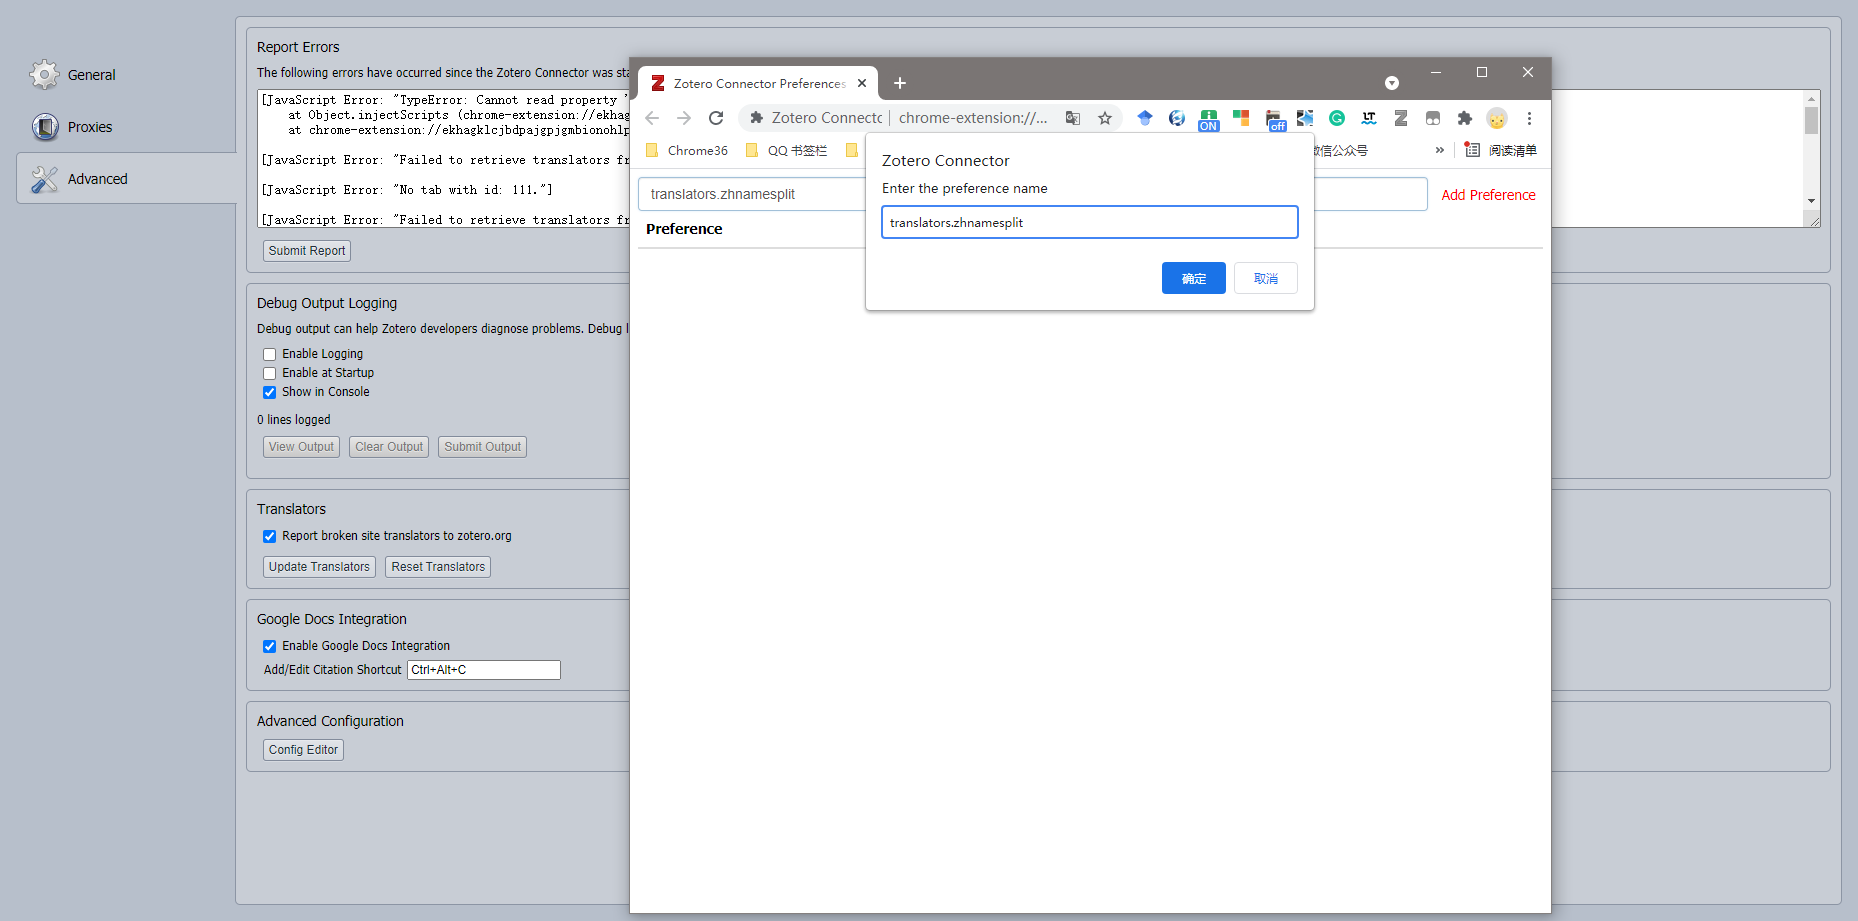Open the Extensions puzzle piece menu

click(1465, 118)
